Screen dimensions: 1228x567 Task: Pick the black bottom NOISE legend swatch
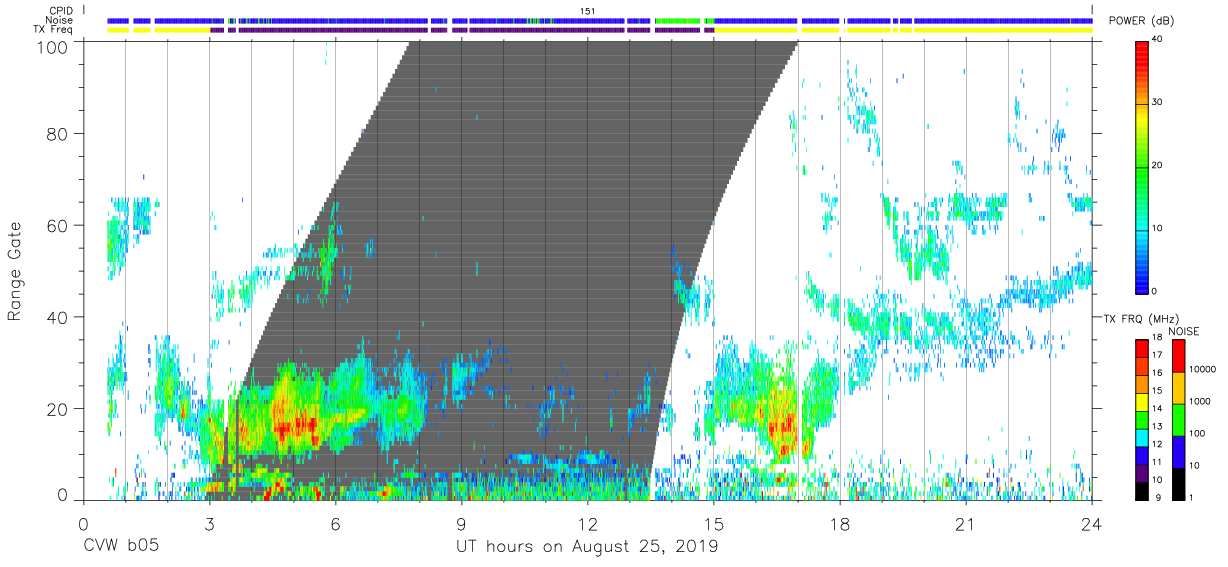coord(1177,484)
